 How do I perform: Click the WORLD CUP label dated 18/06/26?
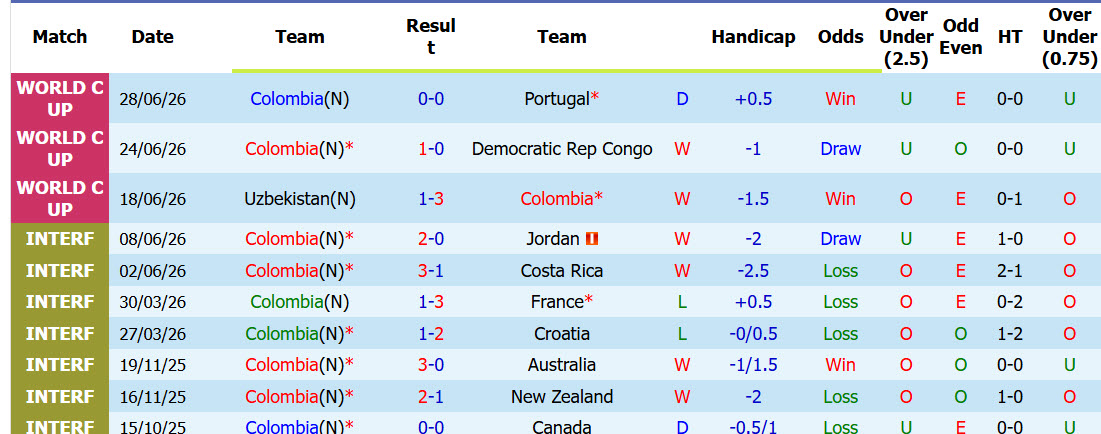(60, 199)
